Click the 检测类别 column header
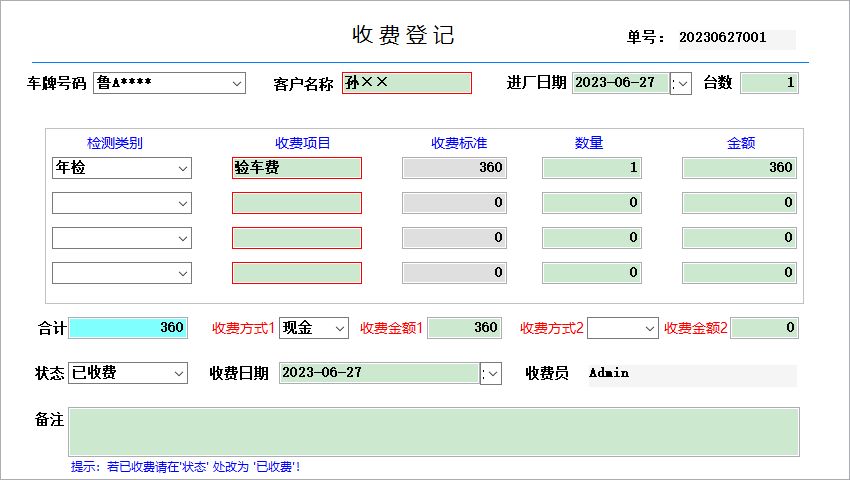The height and width of the screenshot is (480, 850). pyautogui.click(x=114, y=143)
